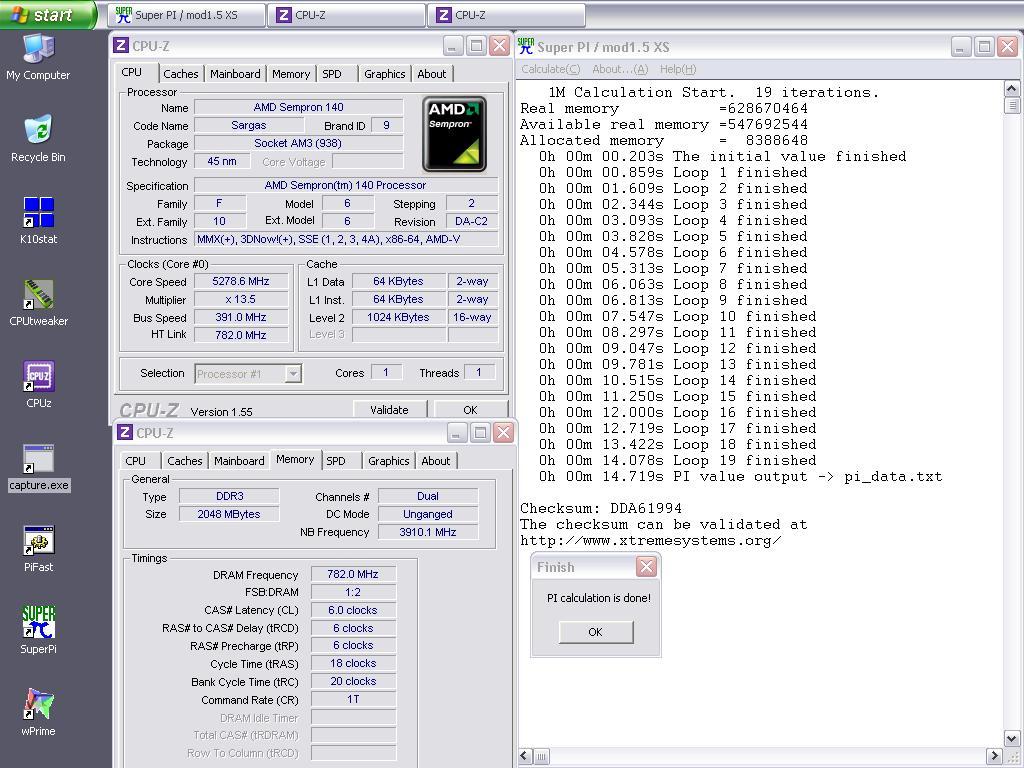
Task: Open the Recycle Bin icon
Action: pyautogui.click(x=39, y=139)
